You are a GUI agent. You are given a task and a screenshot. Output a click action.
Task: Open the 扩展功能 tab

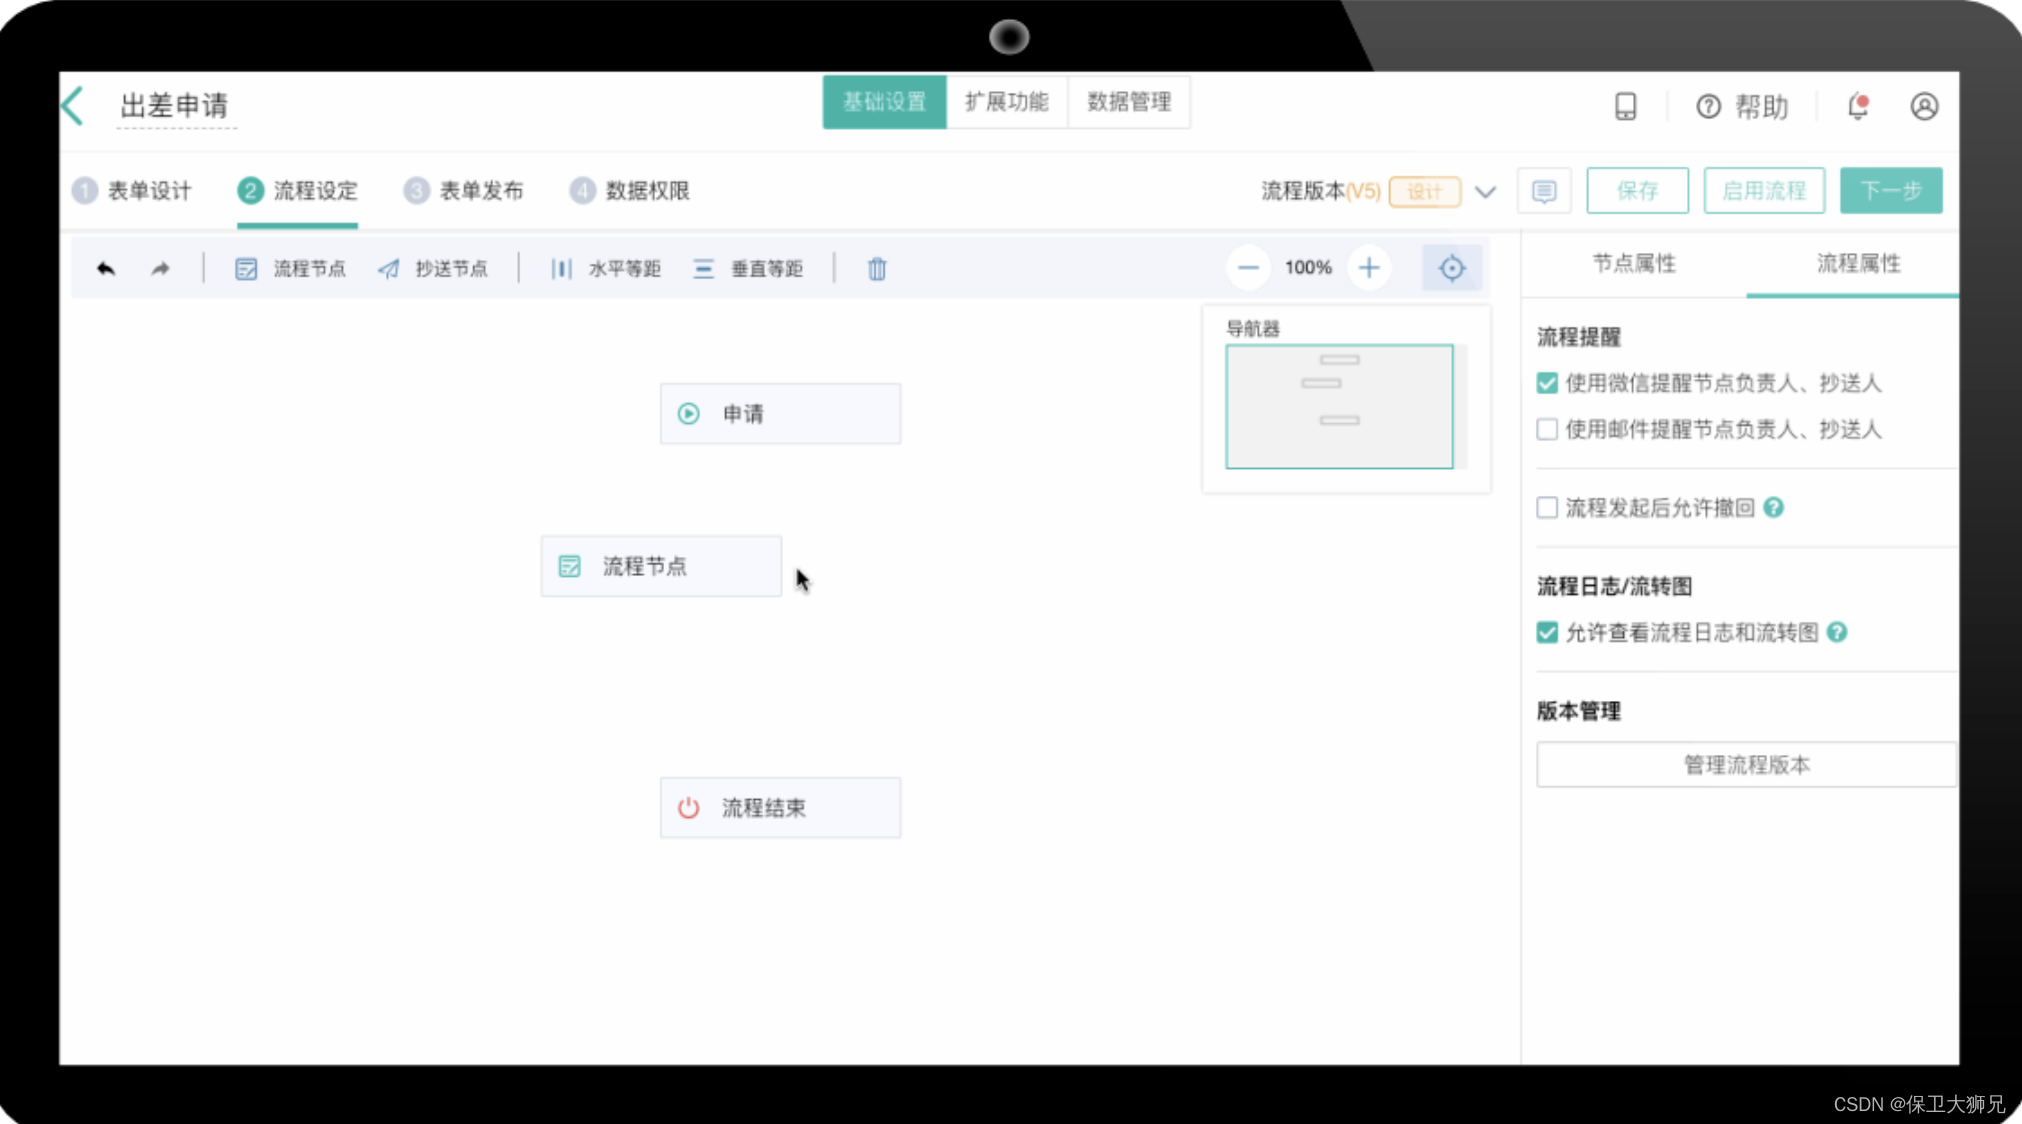(x=1006, y=102)
